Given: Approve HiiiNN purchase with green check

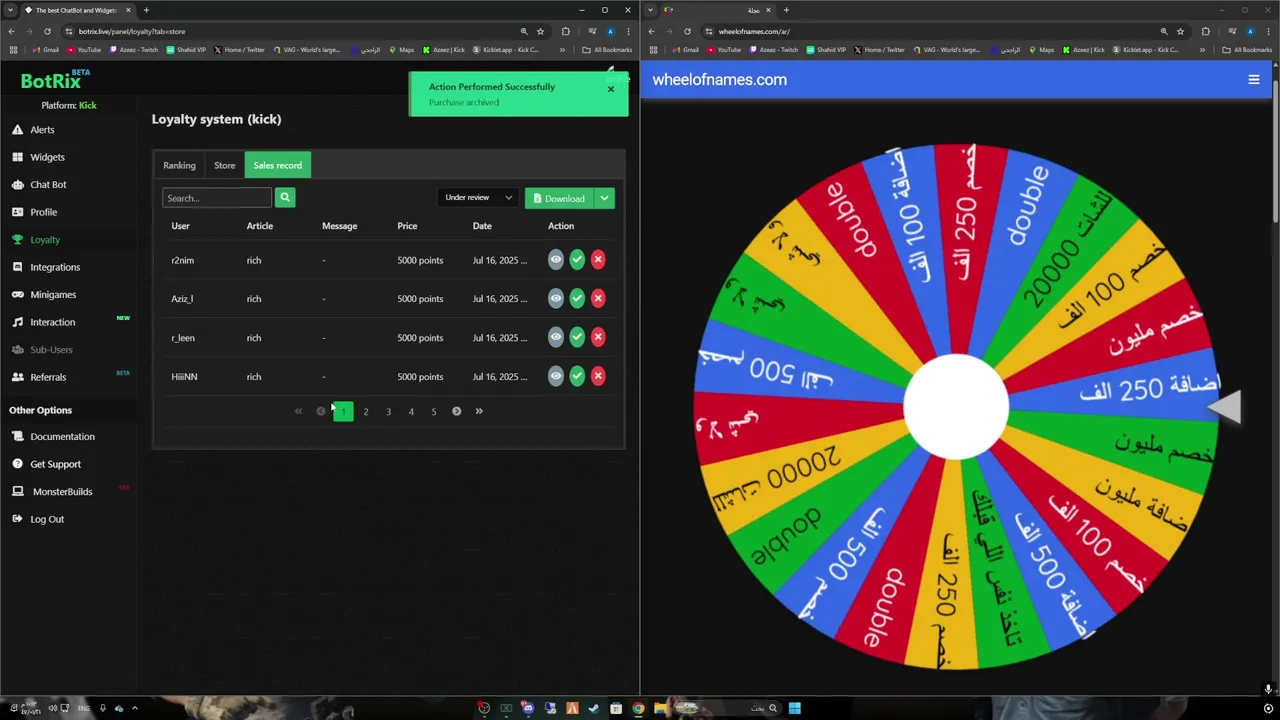Looking at the screenshot, I should click(577, 376).
